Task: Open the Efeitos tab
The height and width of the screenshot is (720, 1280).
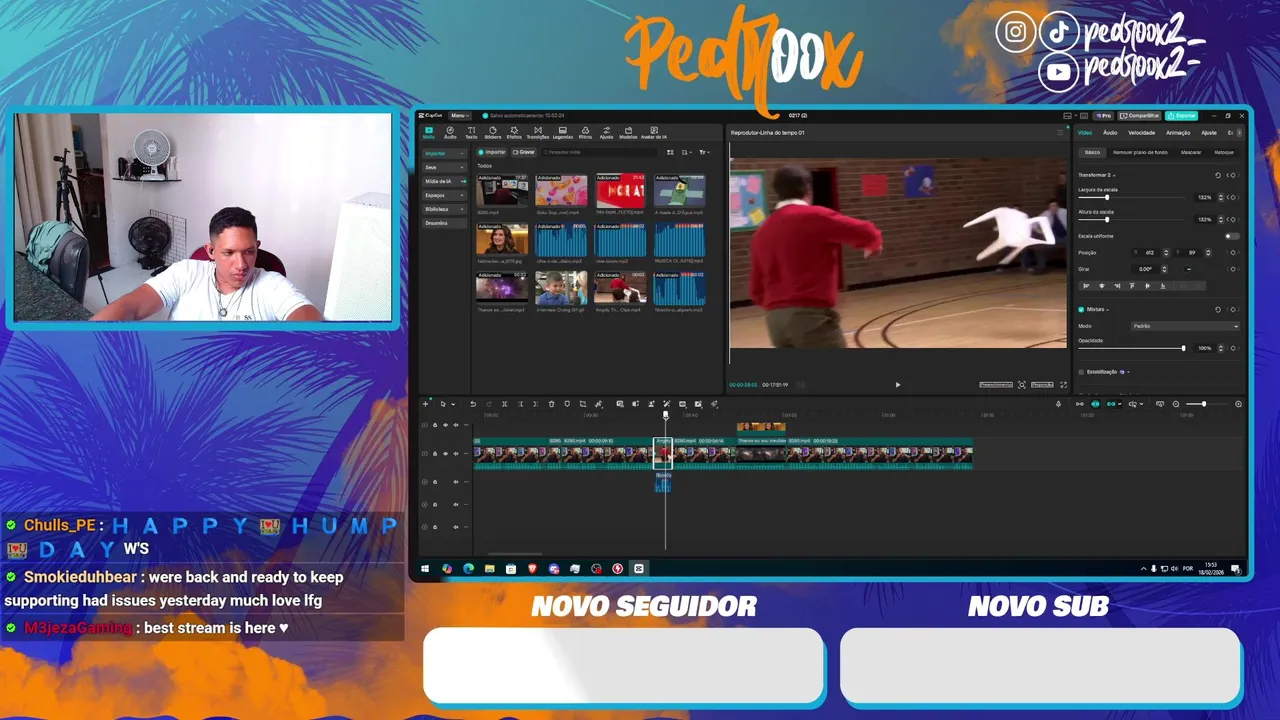Action: click(x=514, y=132)
